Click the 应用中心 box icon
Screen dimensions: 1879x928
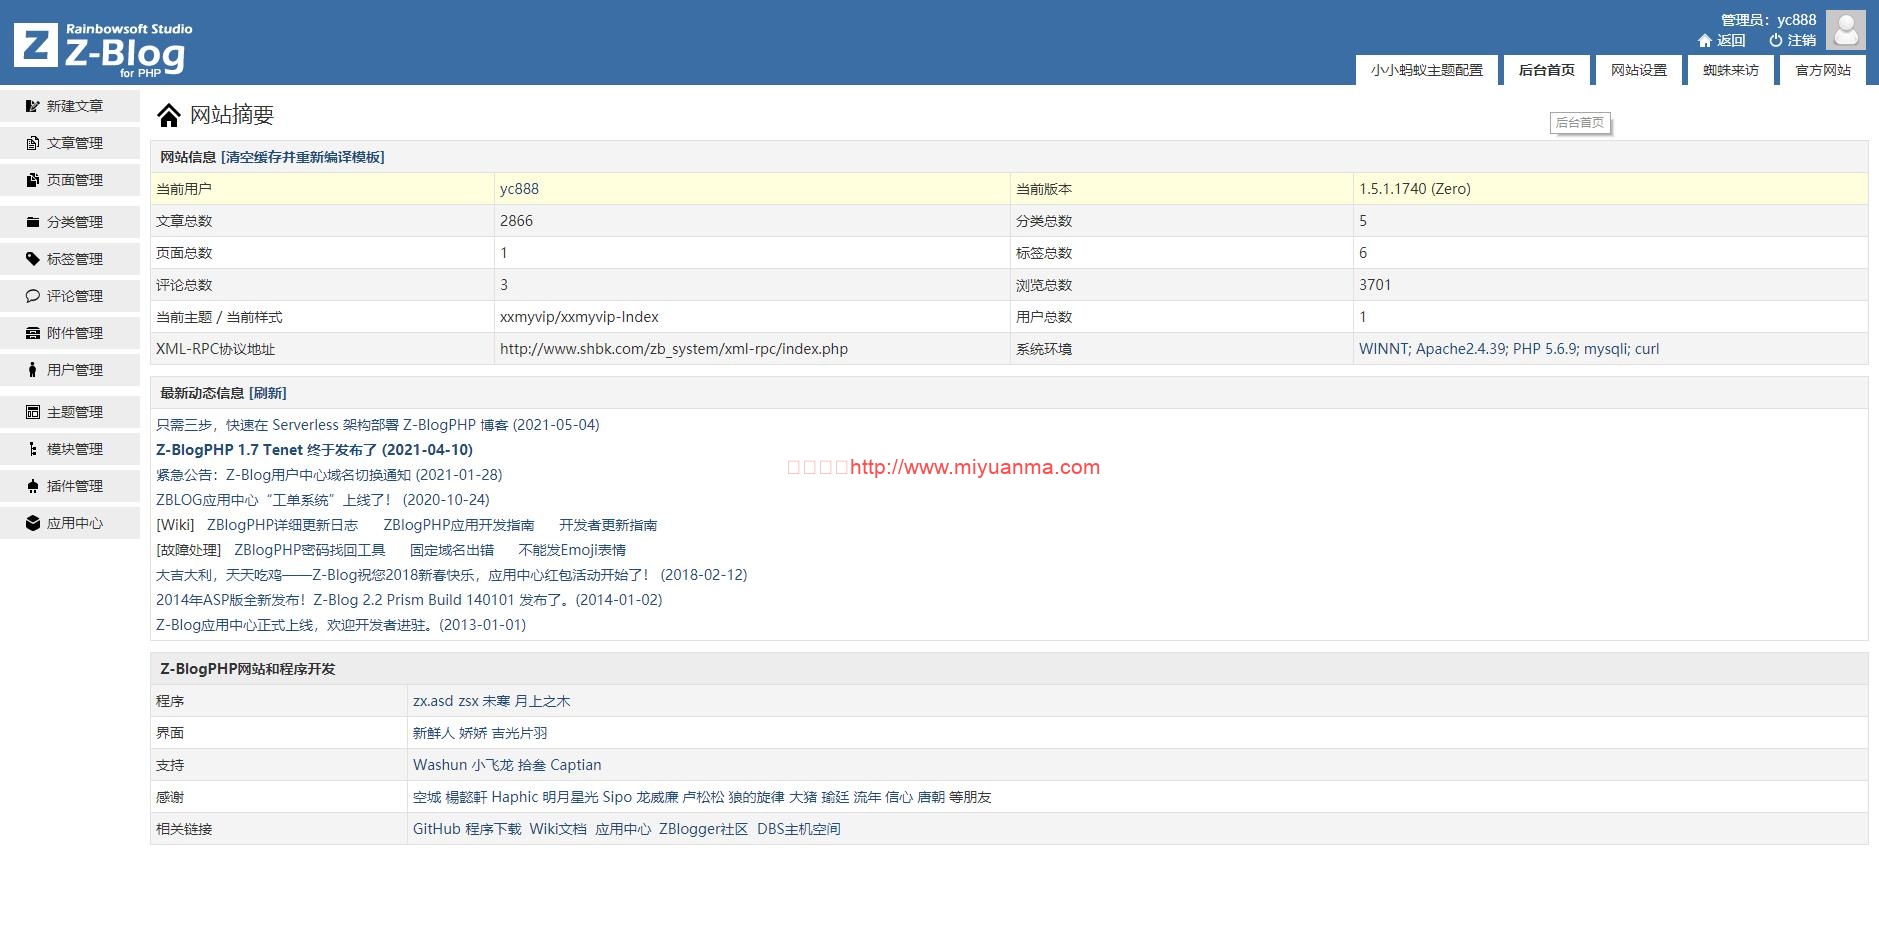[x=33, y=523]
